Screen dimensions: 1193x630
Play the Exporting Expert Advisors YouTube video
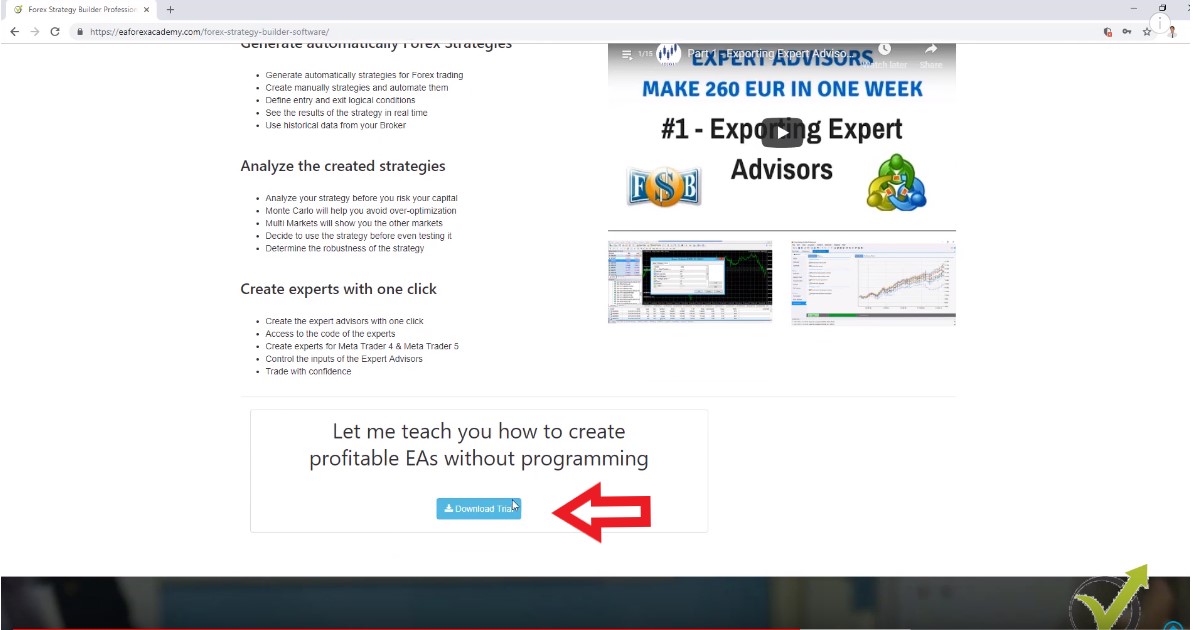coord(782,133)
